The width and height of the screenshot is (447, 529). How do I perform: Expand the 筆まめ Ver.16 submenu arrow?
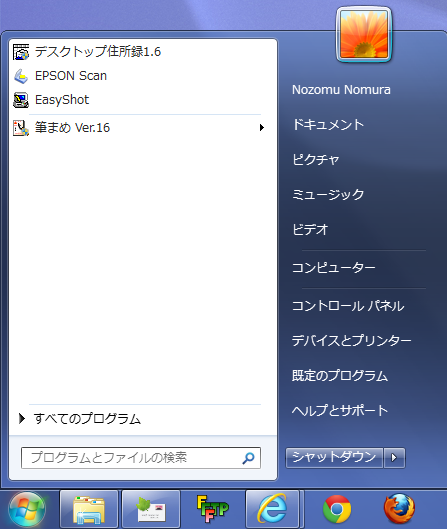coord(261,128)
